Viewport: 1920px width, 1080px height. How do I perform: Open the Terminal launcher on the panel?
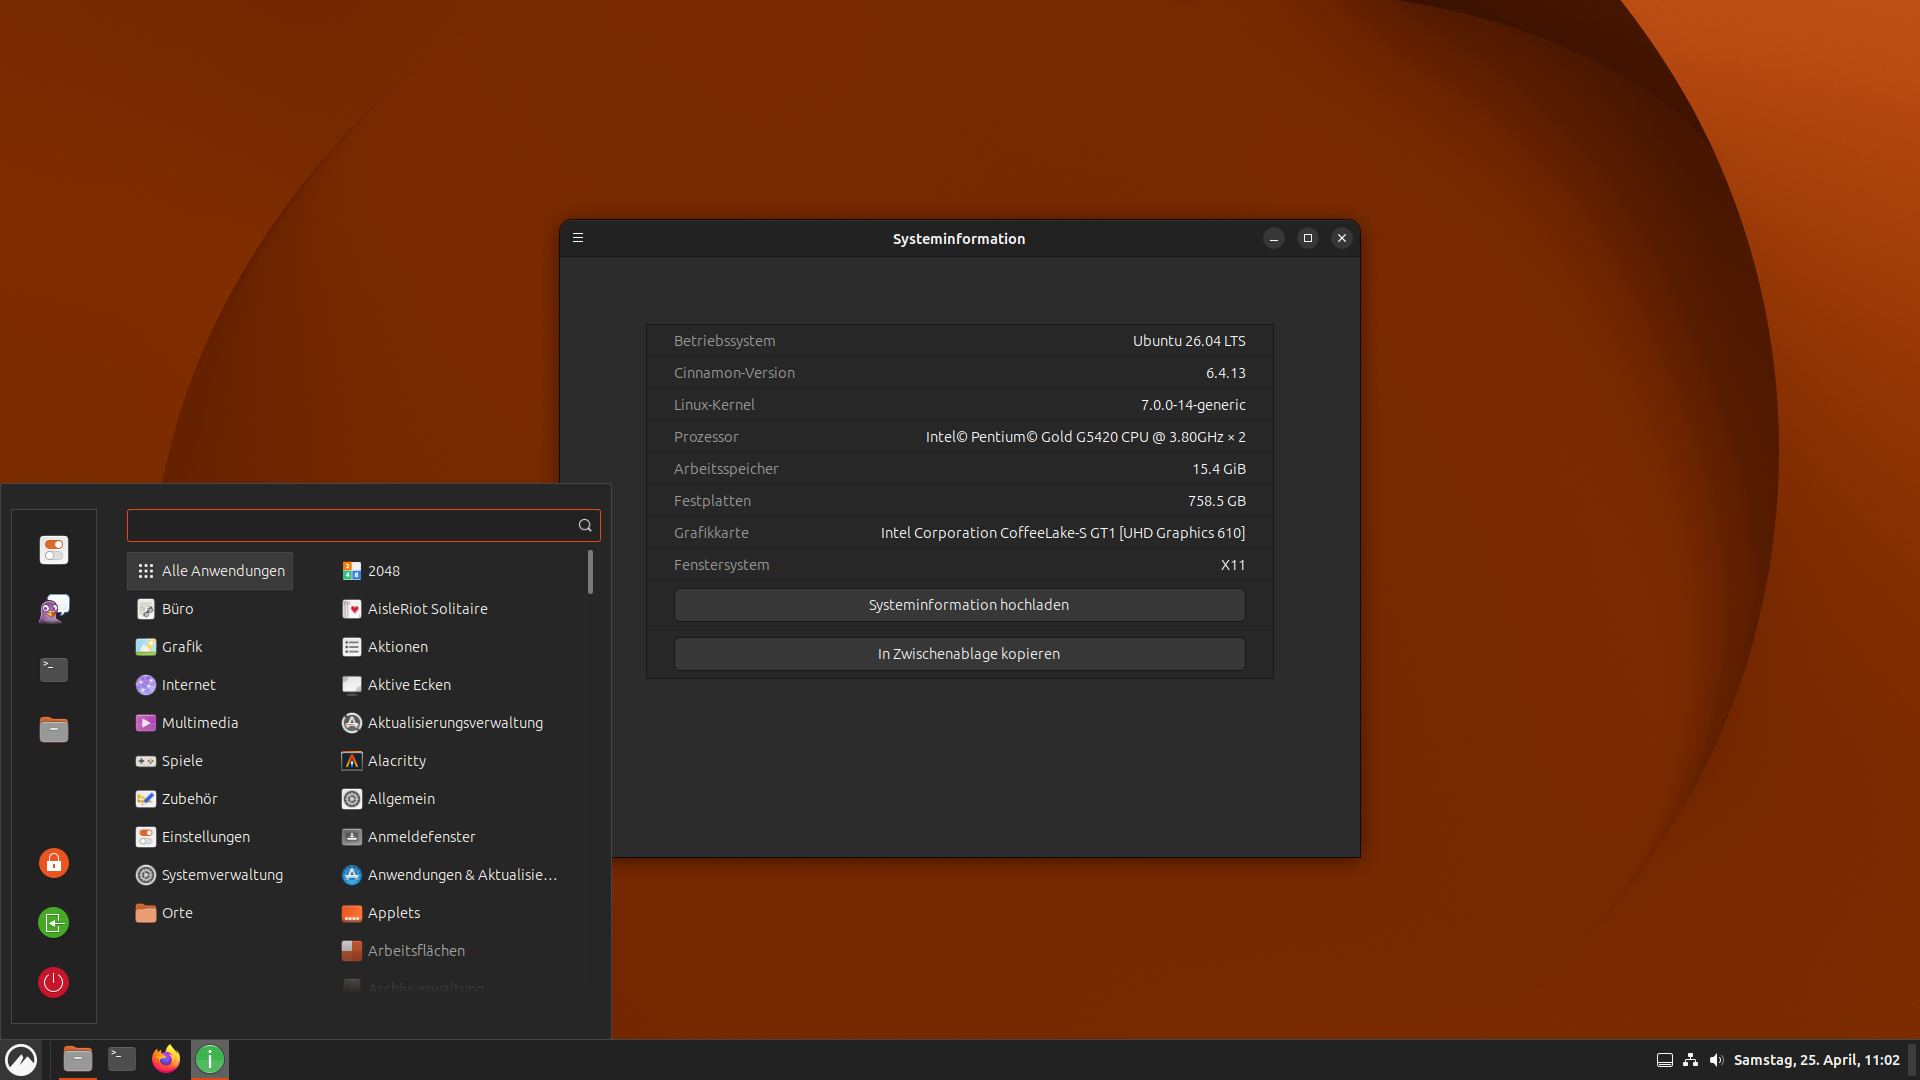coord(122,1059)
